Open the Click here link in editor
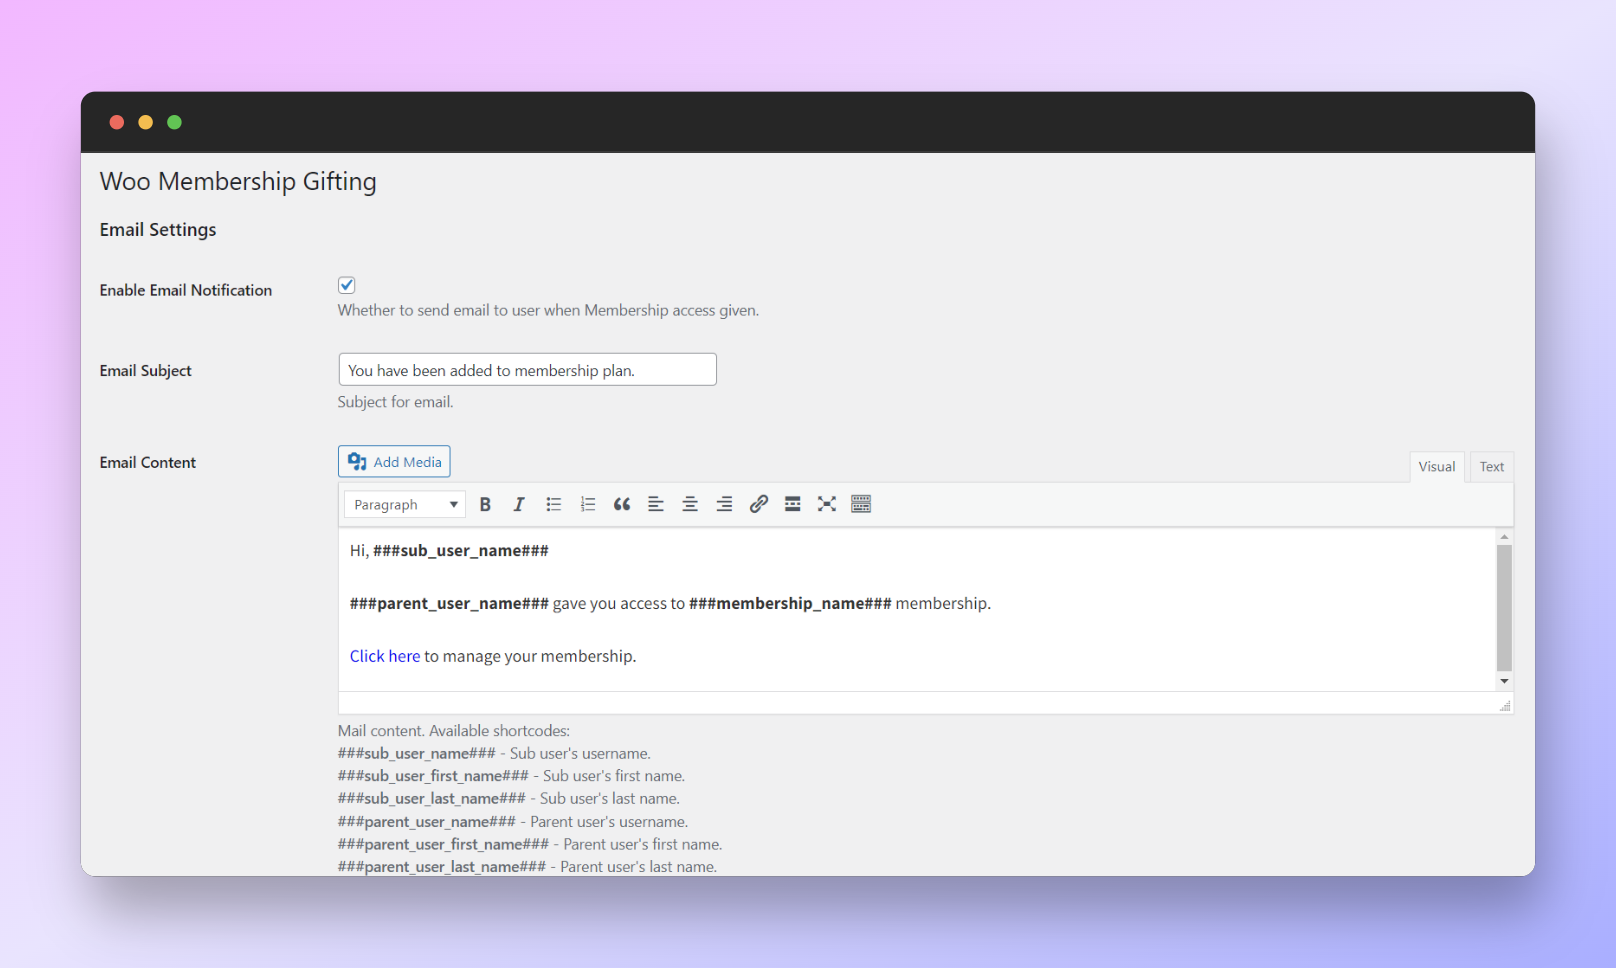The width and height of the screenshot is (1616, 968). pos(385,656)
